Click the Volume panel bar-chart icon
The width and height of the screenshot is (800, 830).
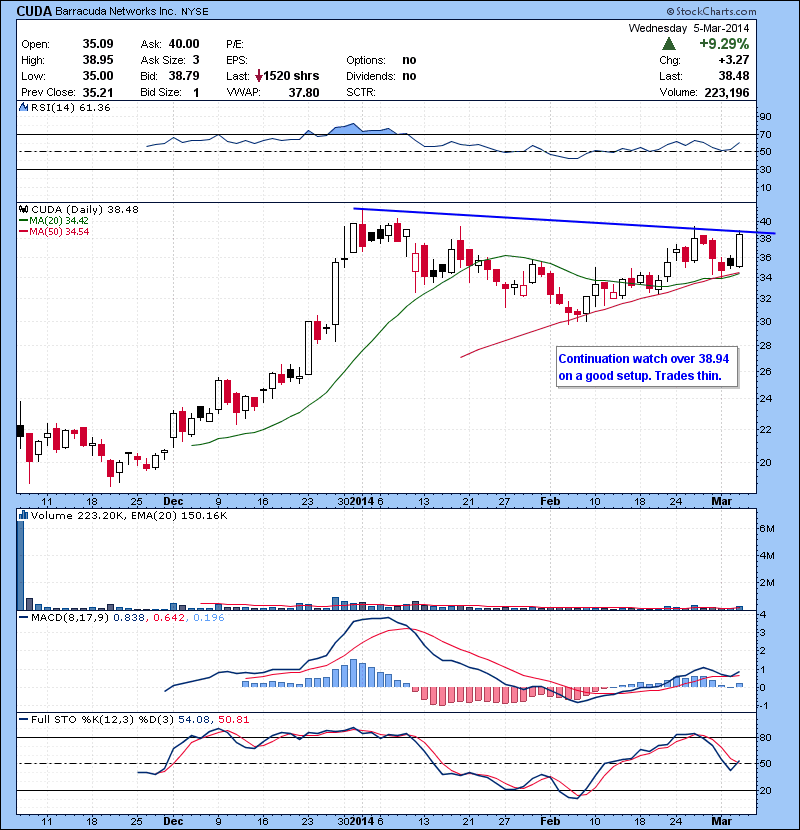pos(23,515)
